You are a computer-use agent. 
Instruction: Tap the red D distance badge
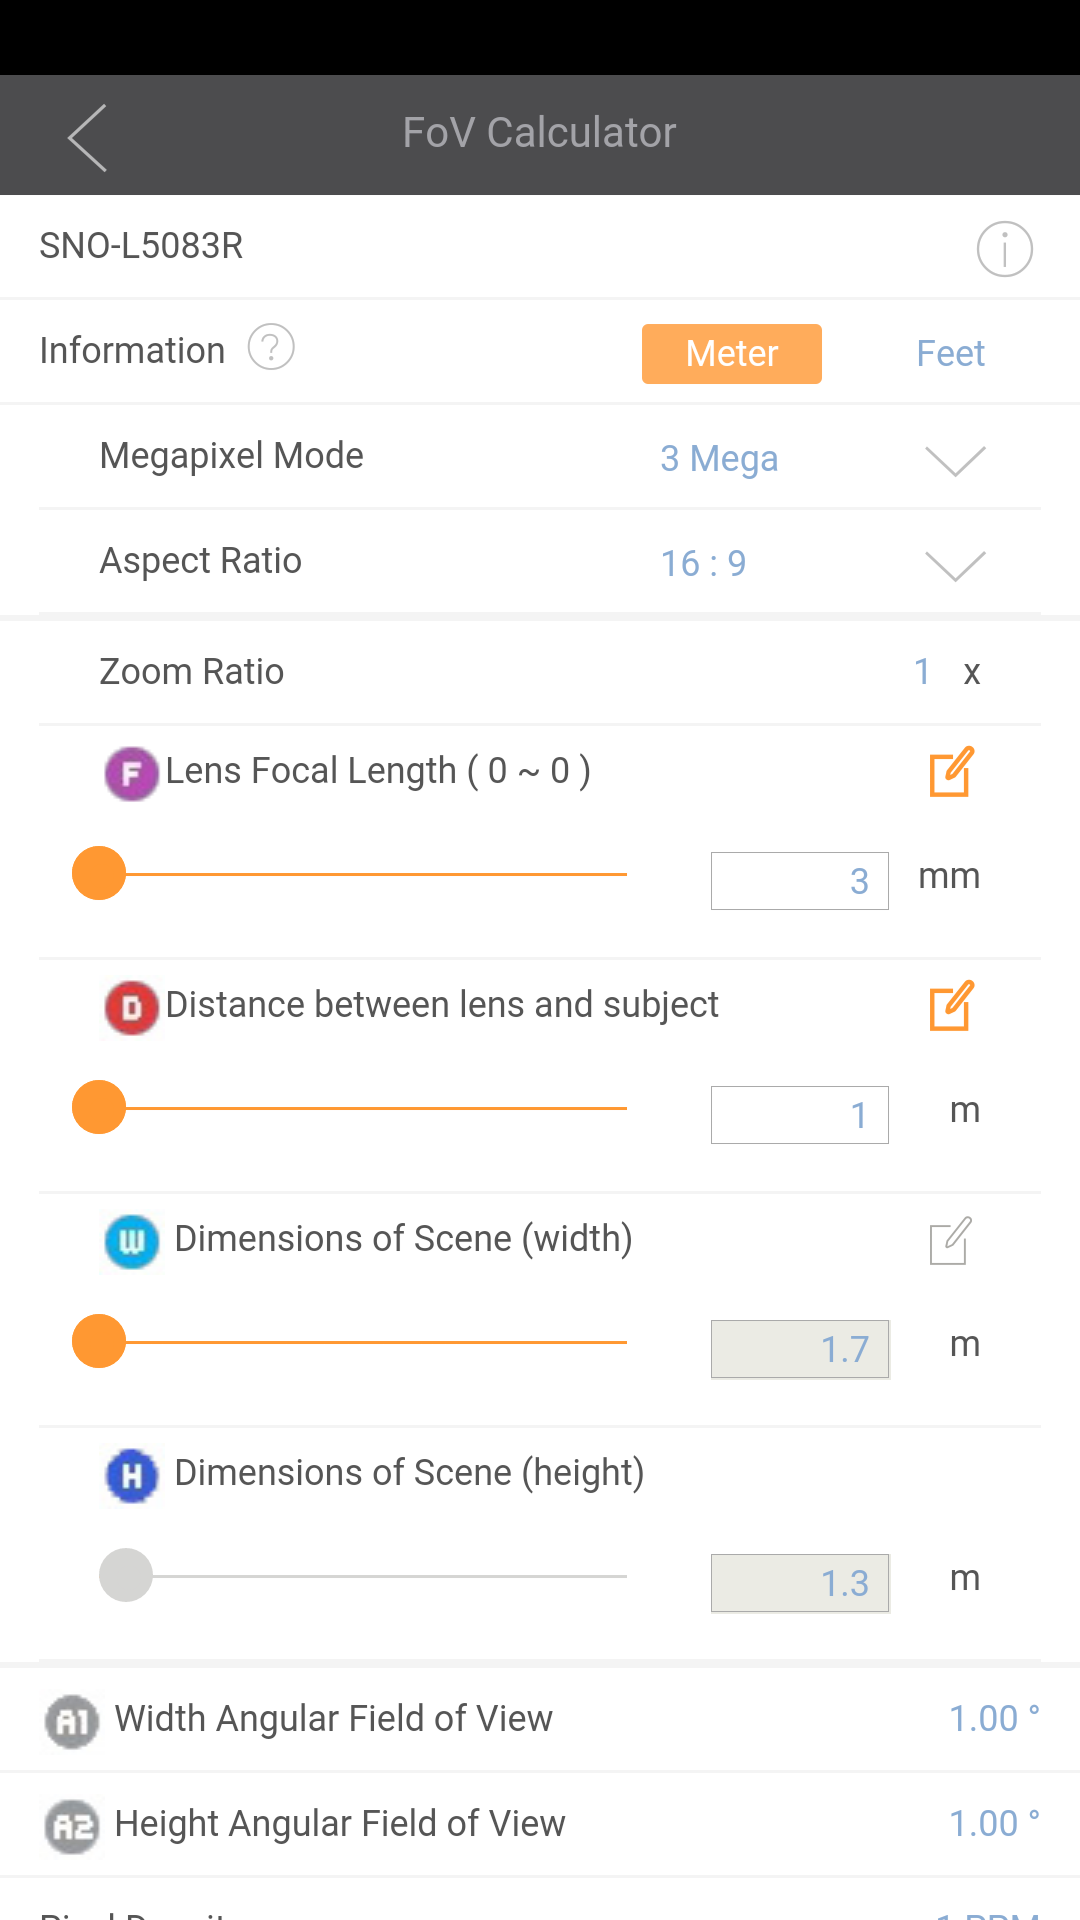click(x=132, y=1008)
